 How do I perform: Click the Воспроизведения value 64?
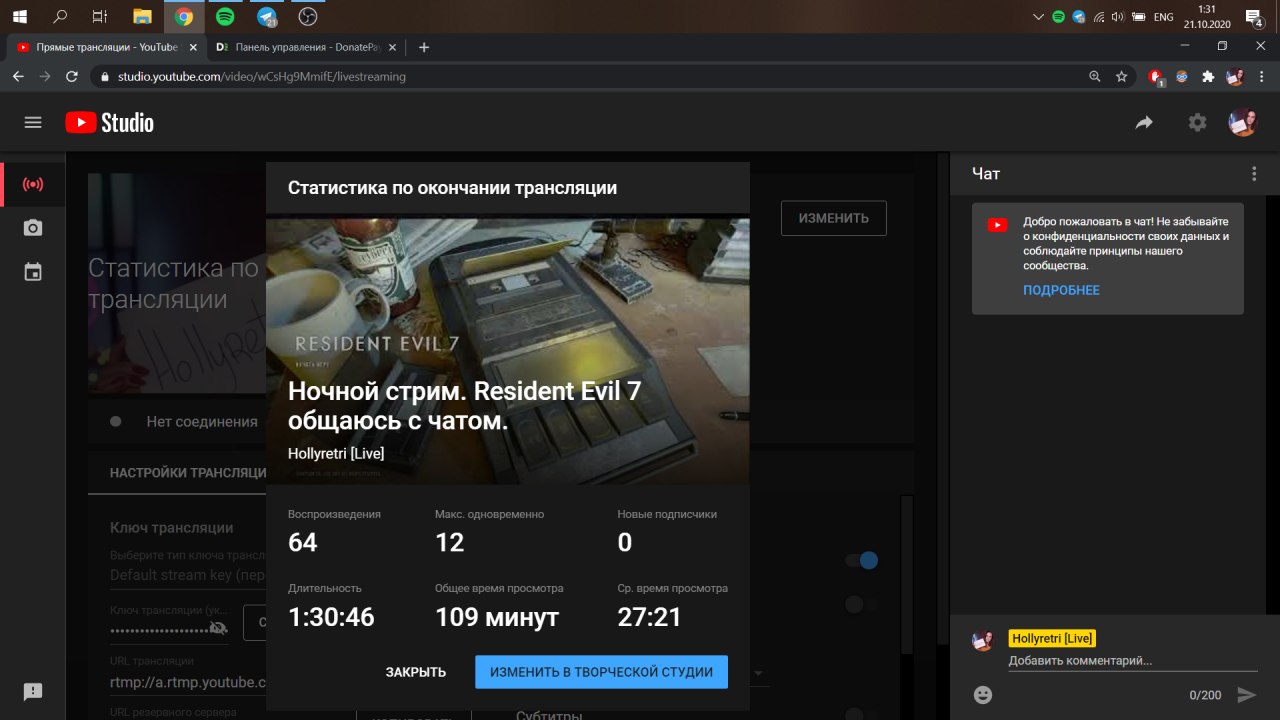click(x=302, y=543)
